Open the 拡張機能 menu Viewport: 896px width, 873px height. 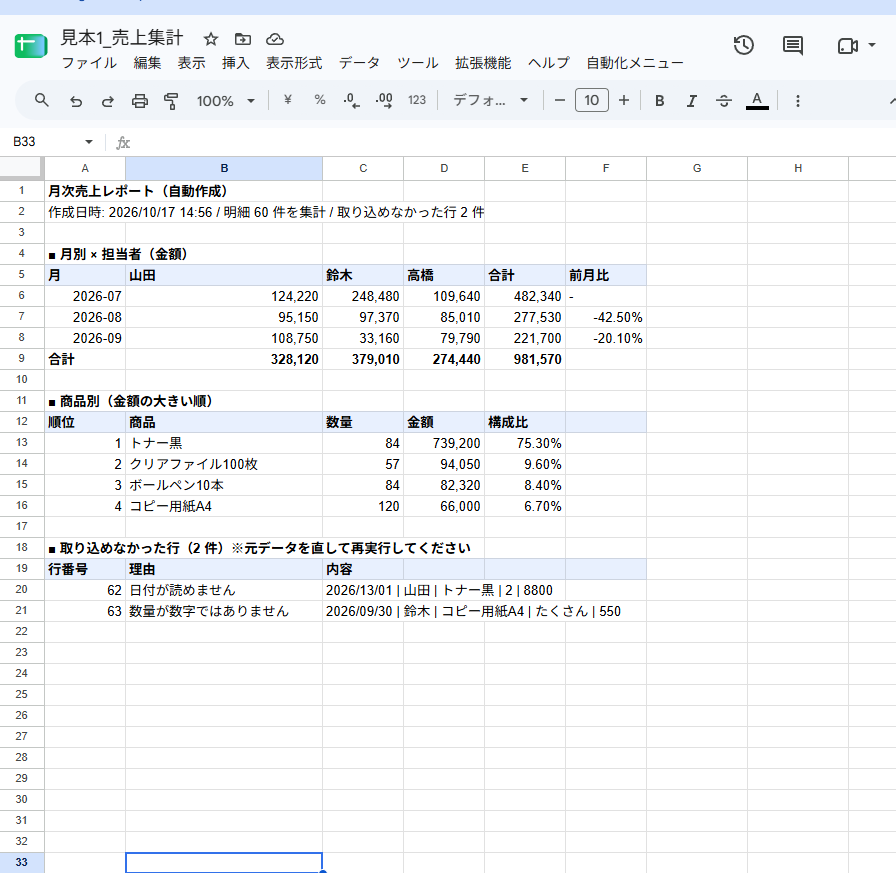[483, 63]
